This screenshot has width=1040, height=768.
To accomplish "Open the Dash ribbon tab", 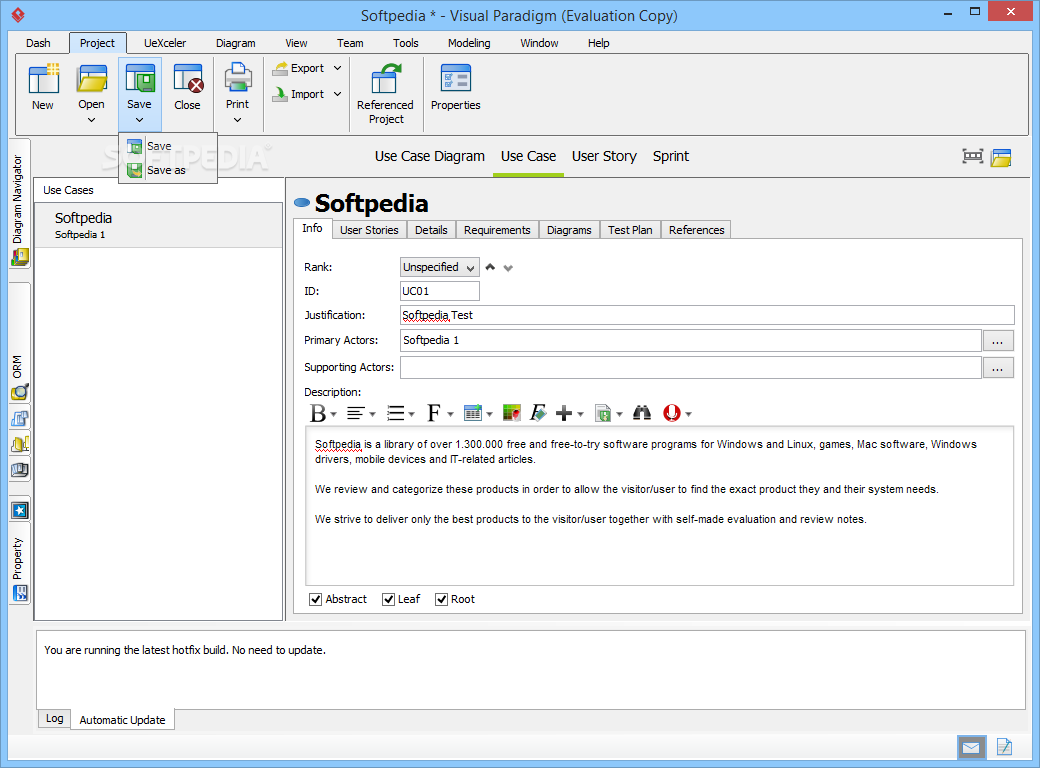I will pos(38,43).
